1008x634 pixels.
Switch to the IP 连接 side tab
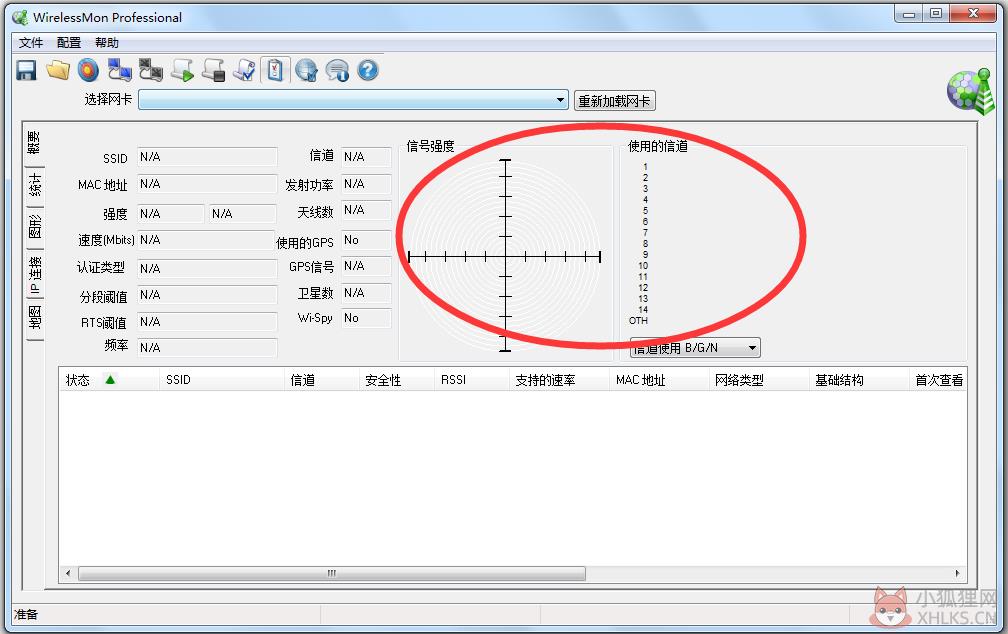(x=35, y=275)
